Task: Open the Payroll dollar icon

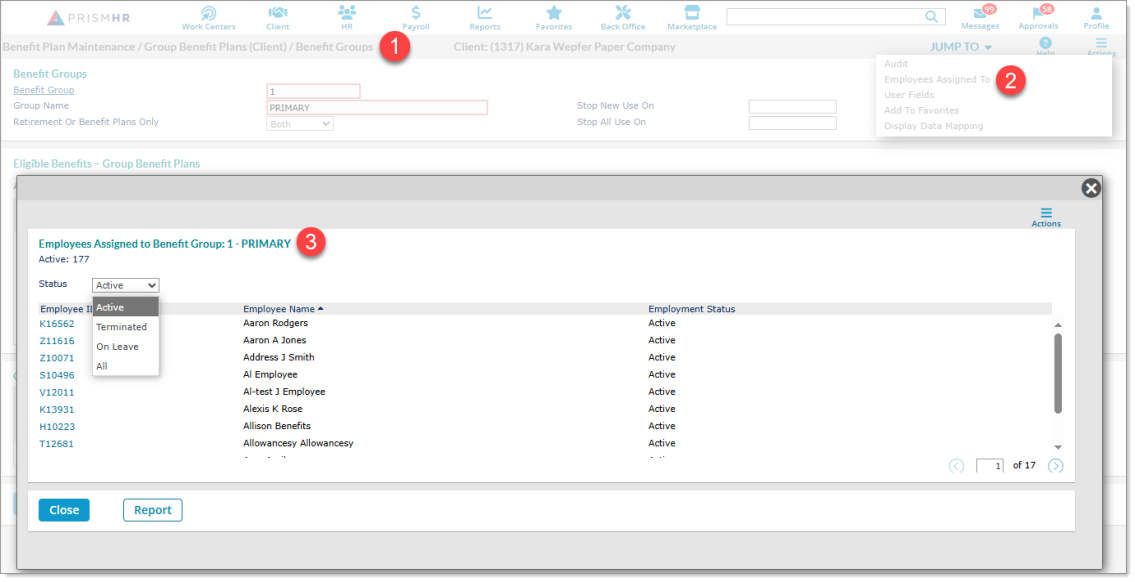Action: click(x=415, y=14)
